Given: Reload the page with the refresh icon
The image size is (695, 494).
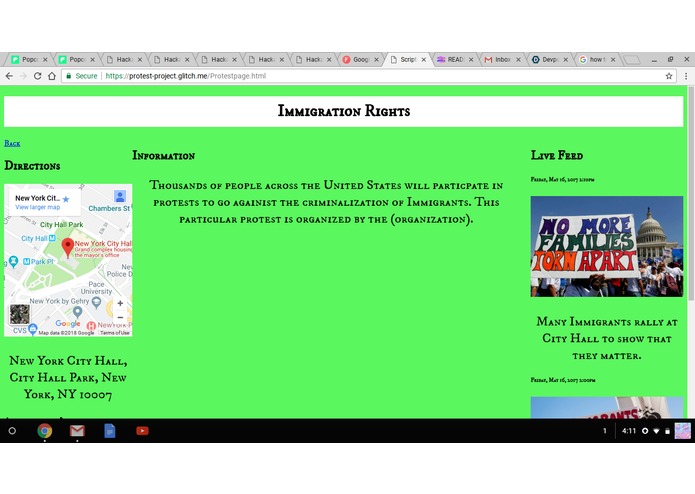Looking at the screenshot, I should click(x=38, y=76).
